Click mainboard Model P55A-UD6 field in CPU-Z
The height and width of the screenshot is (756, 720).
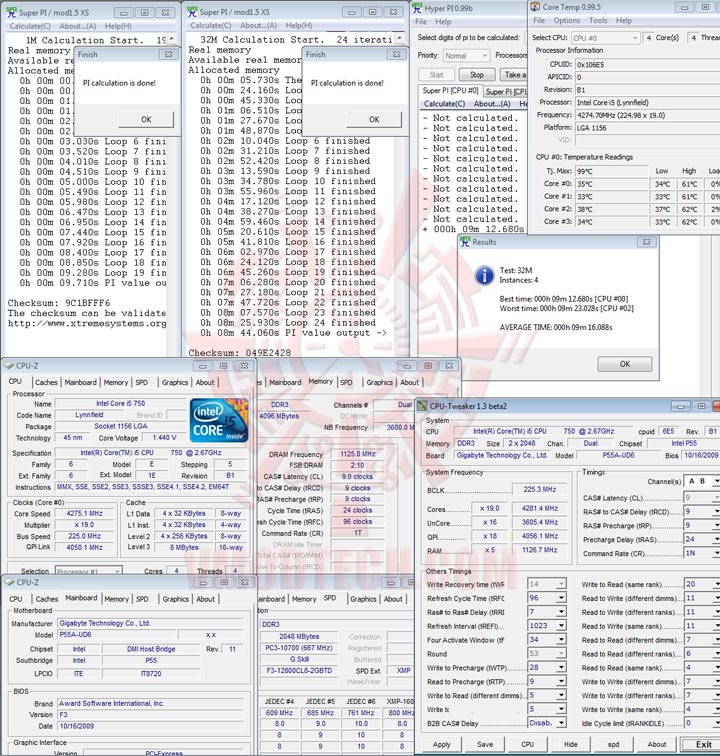[116, 634]
